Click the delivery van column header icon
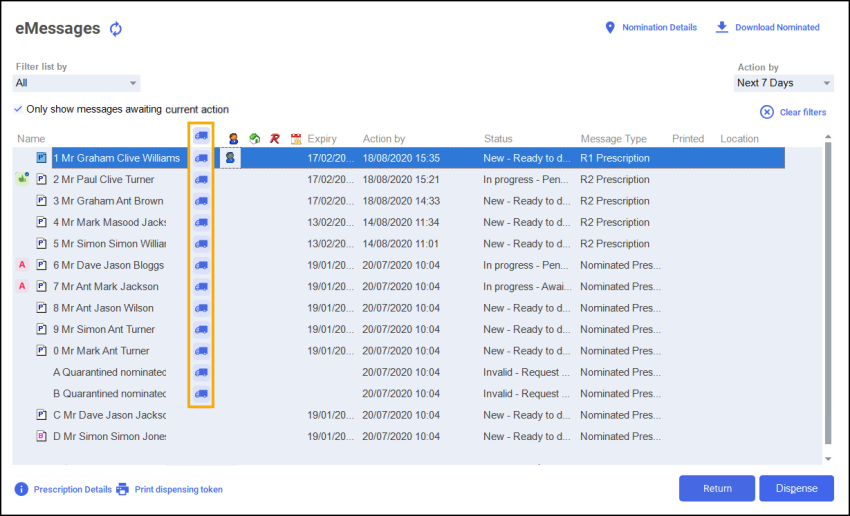The width and height of the screenshot is (850, 516). pyautogui.click(x=201, y=137)
